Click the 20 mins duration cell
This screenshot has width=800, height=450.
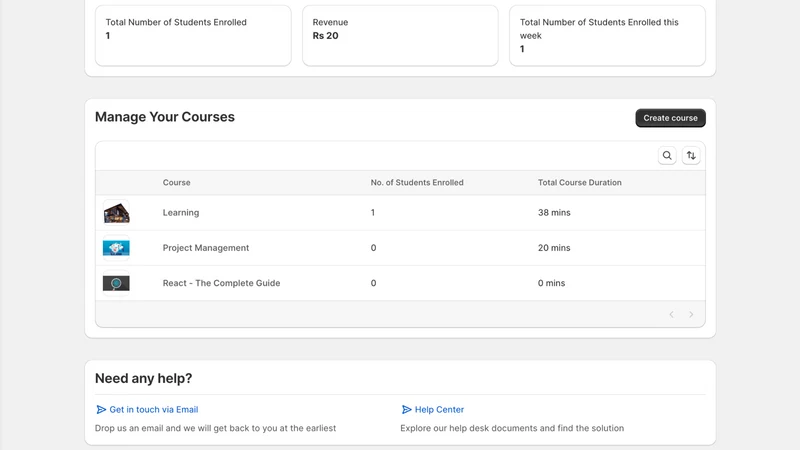pos(554,248)
